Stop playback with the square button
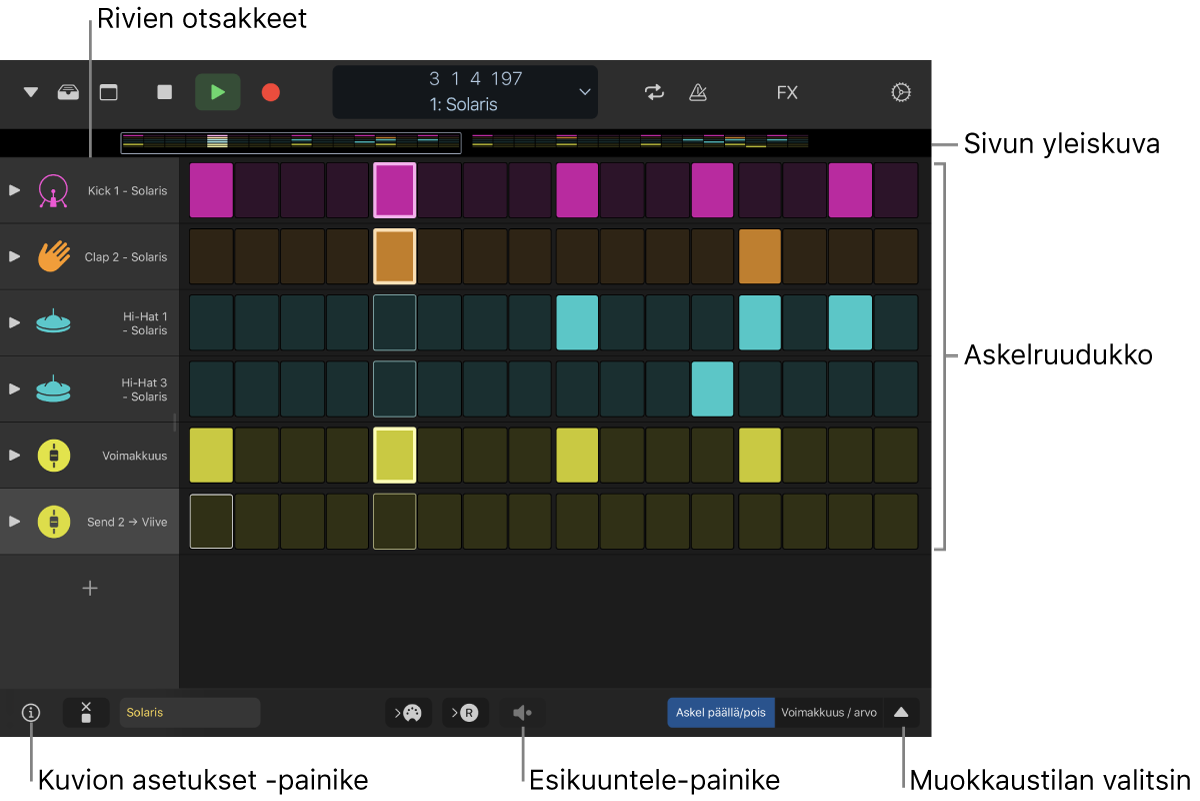Screen dimensions: 1200x801 pyautogui.click(x=165, y=92)
